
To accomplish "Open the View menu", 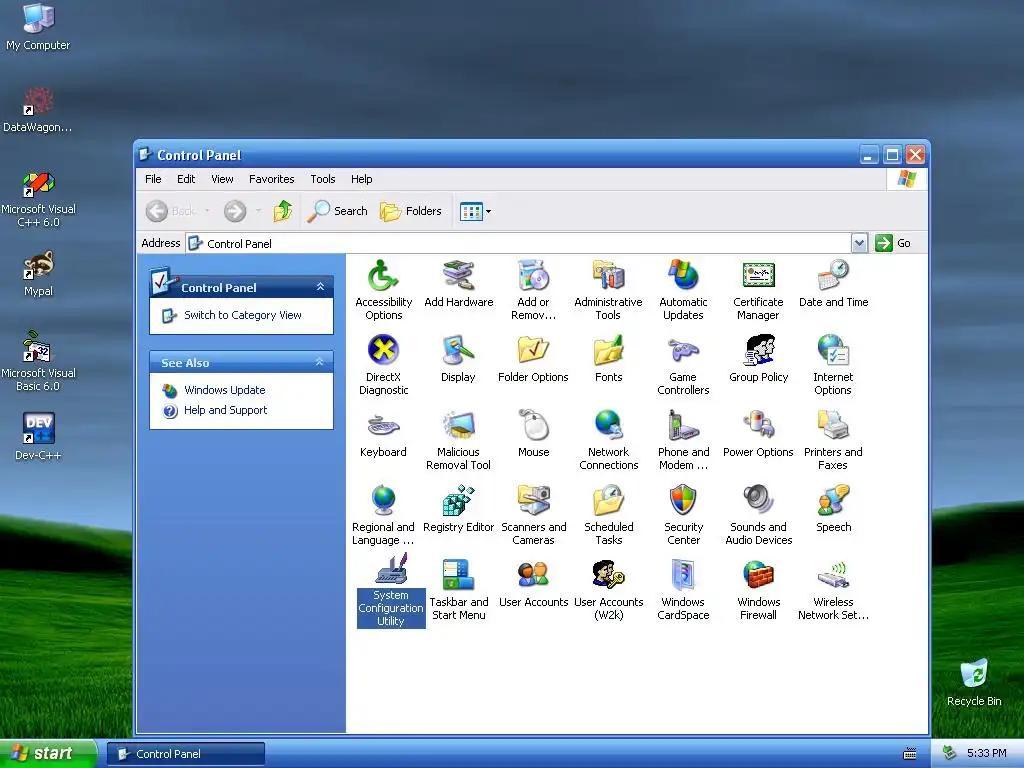I will tap(222, 179).
